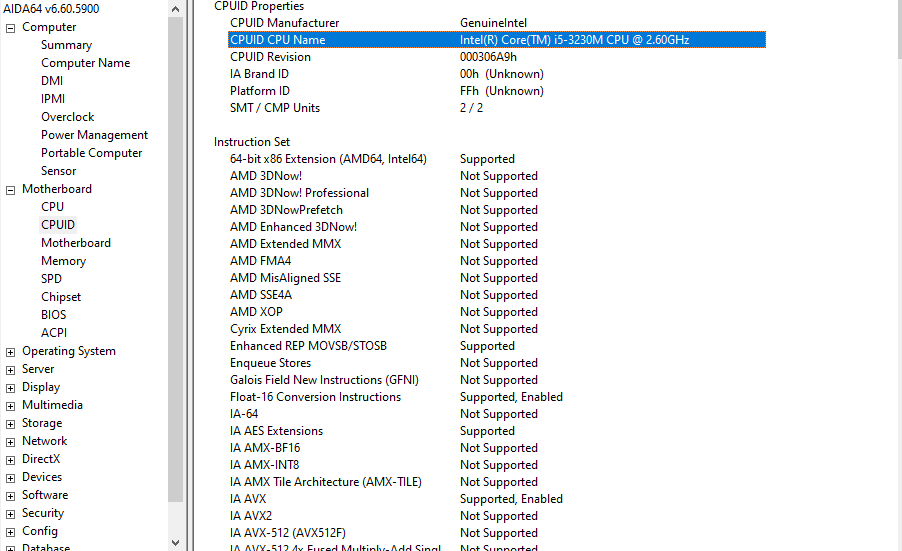
Task: Select the AMD MisAligned SSE row
Action: 497,278
